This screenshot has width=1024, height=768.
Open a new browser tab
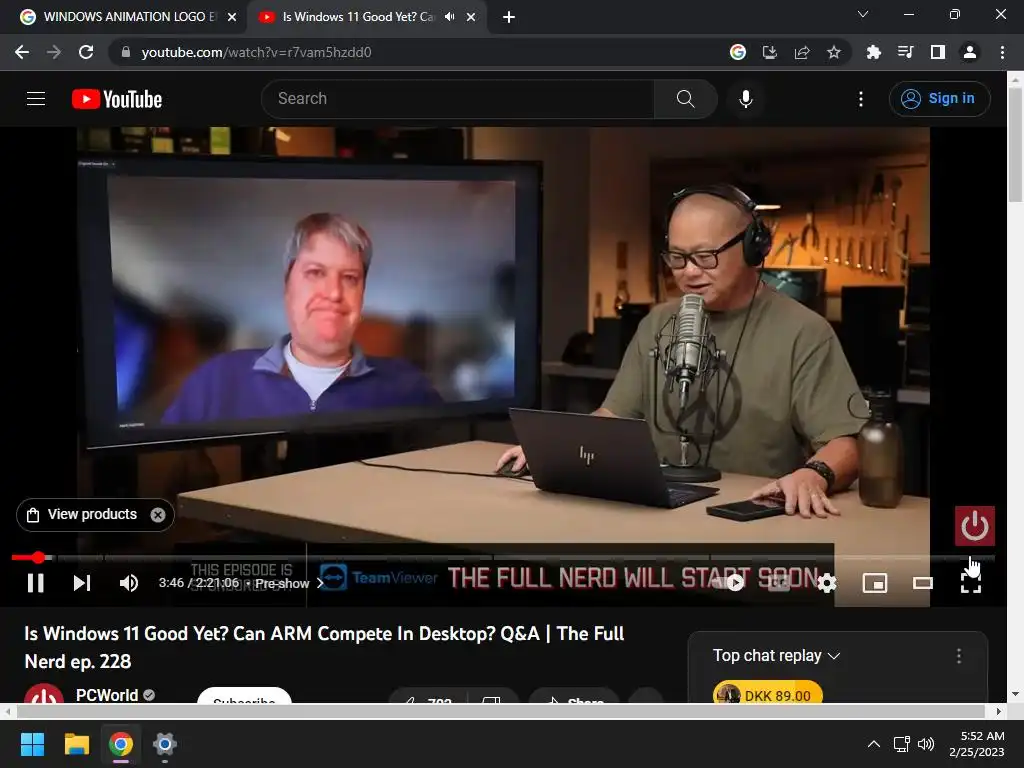(509, 18)
